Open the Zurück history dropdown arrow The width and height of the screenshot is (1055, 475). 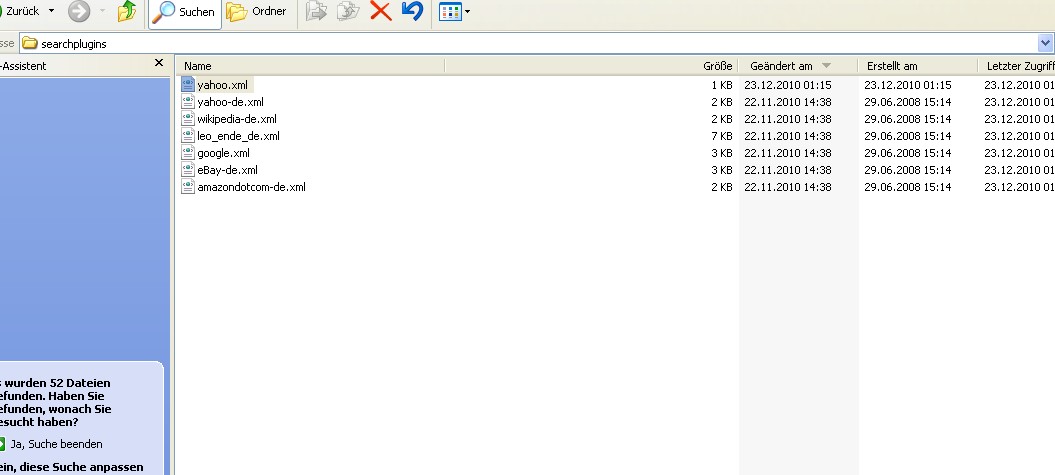coord(51,11)
